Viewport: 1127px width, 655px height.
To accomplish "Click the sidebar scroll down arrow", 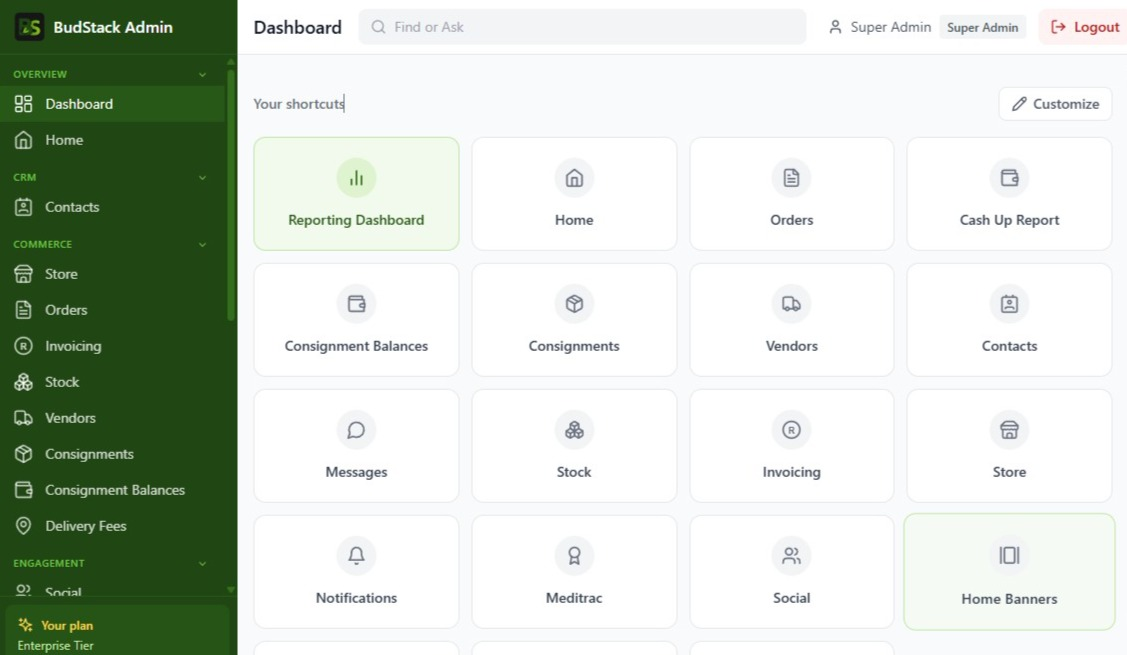I will (x=231, y=590).
